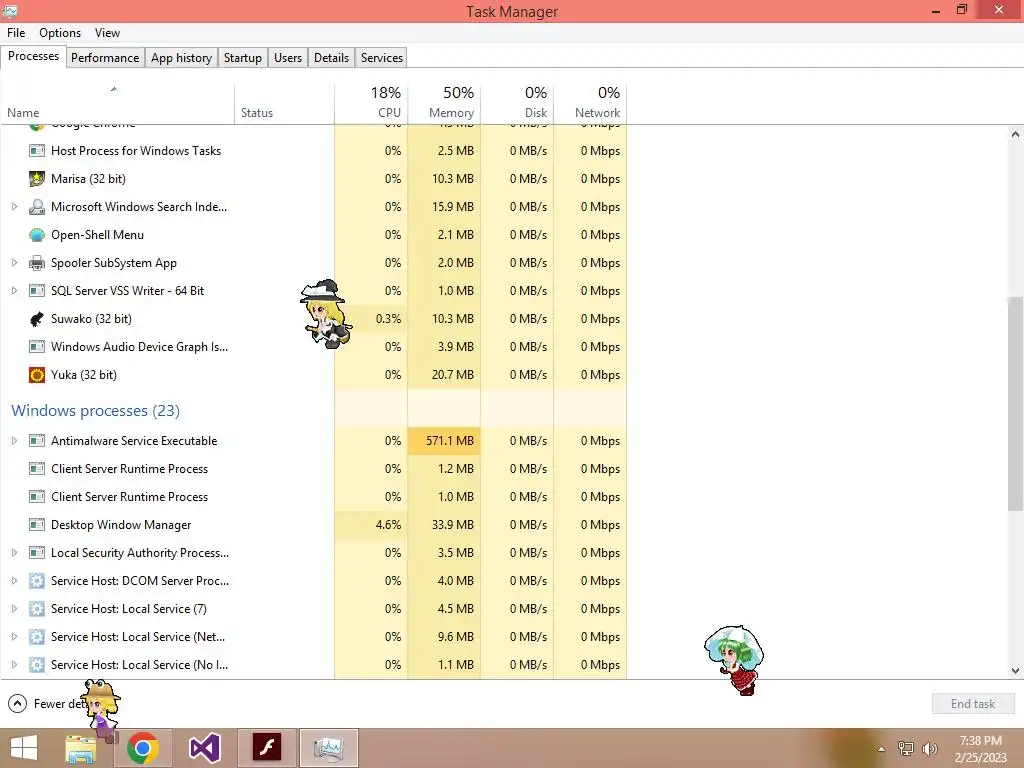
Task: Select the 4.6% CPU cell
Action: pyautogui.click(x=371, y=524)
